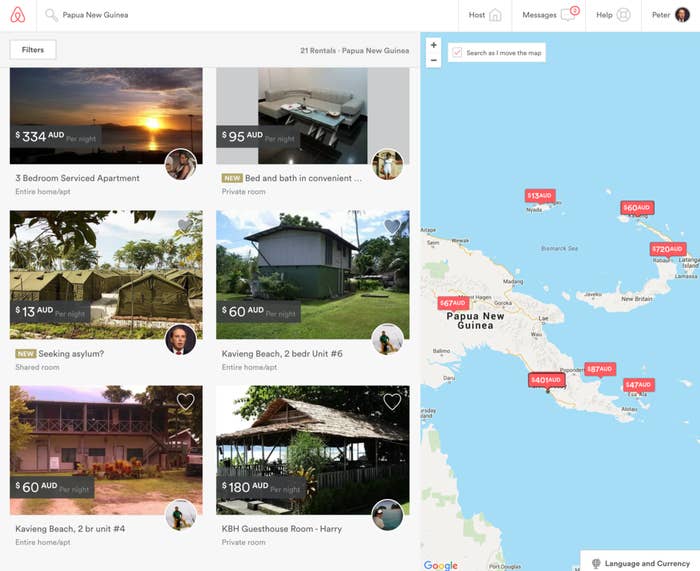This screenshot has height=571, width=700.
Task: Select the $720 AUD map price marker
Action: click(x=668, y=249)
